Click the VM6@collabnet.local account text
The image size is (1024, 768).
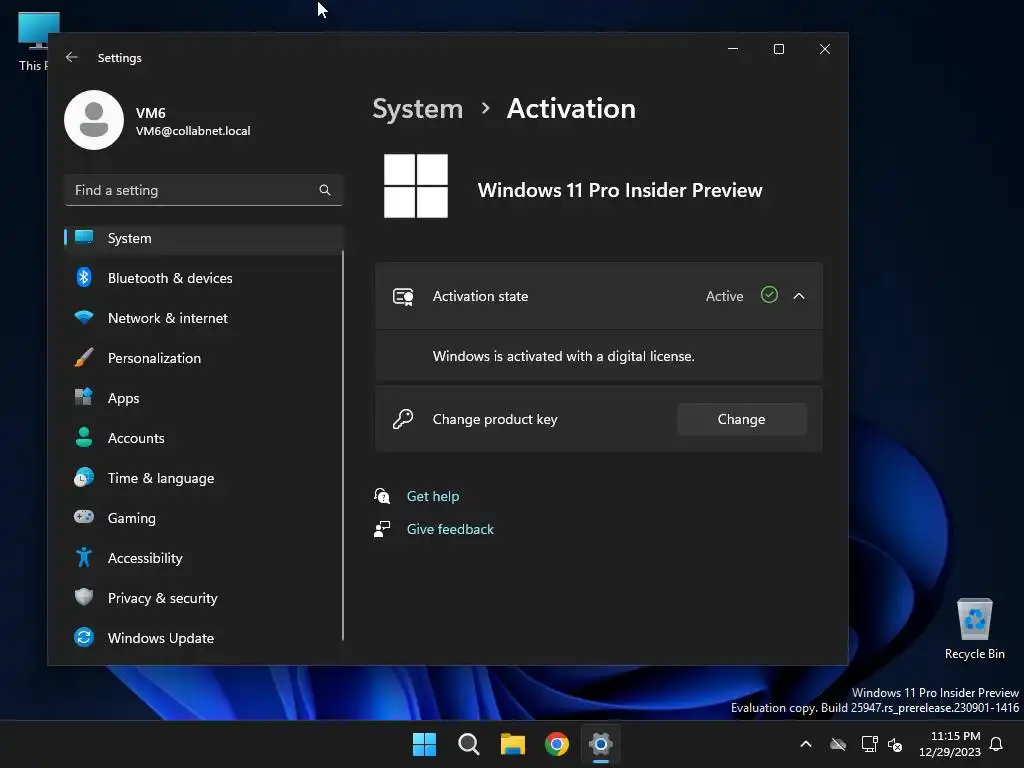point(193,131)
